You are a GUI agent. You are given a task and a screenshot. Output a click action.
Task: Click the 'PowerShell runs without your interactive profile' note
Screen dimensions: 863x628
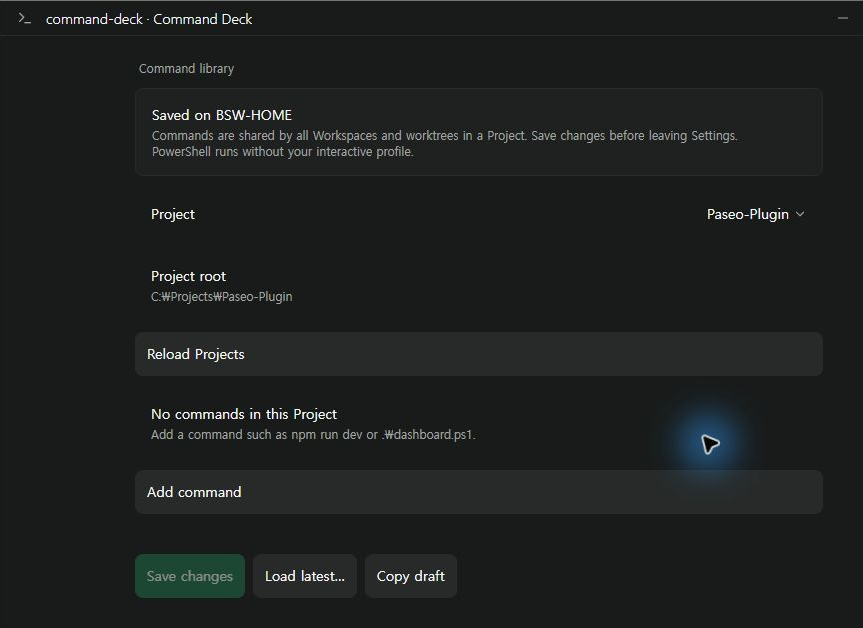282,152
